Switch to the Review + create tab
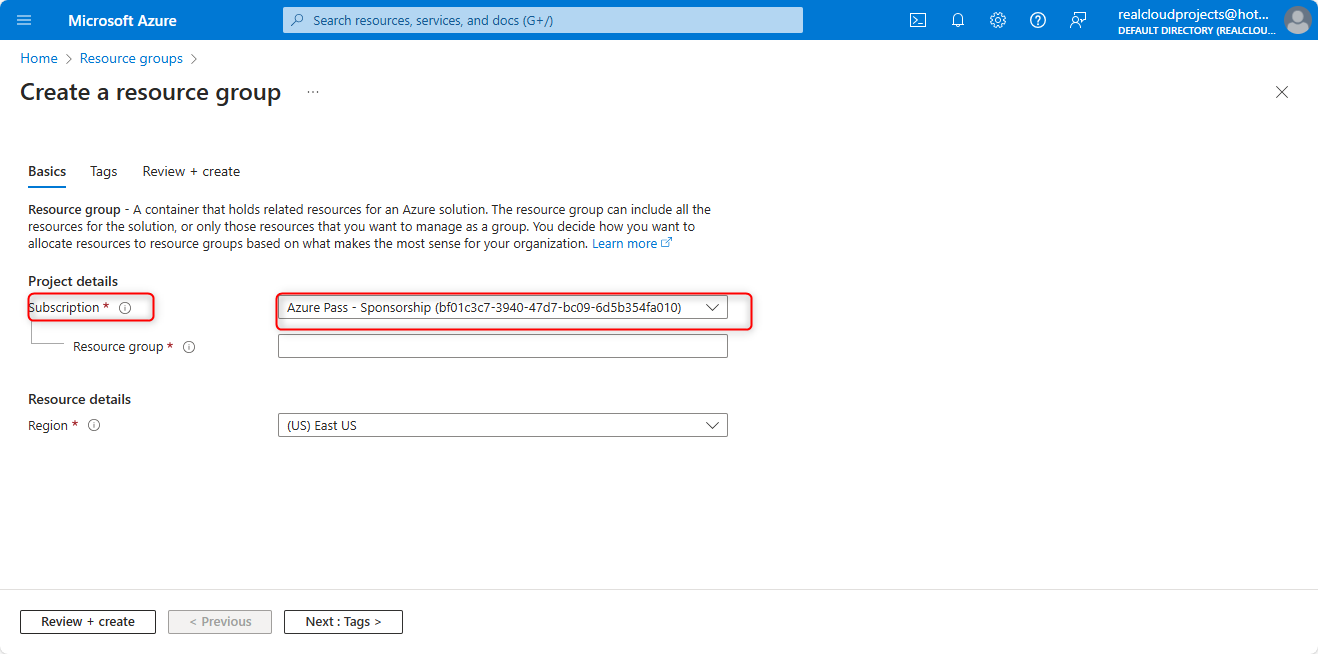The image size is (1318, 654). (x=191, y=171)
